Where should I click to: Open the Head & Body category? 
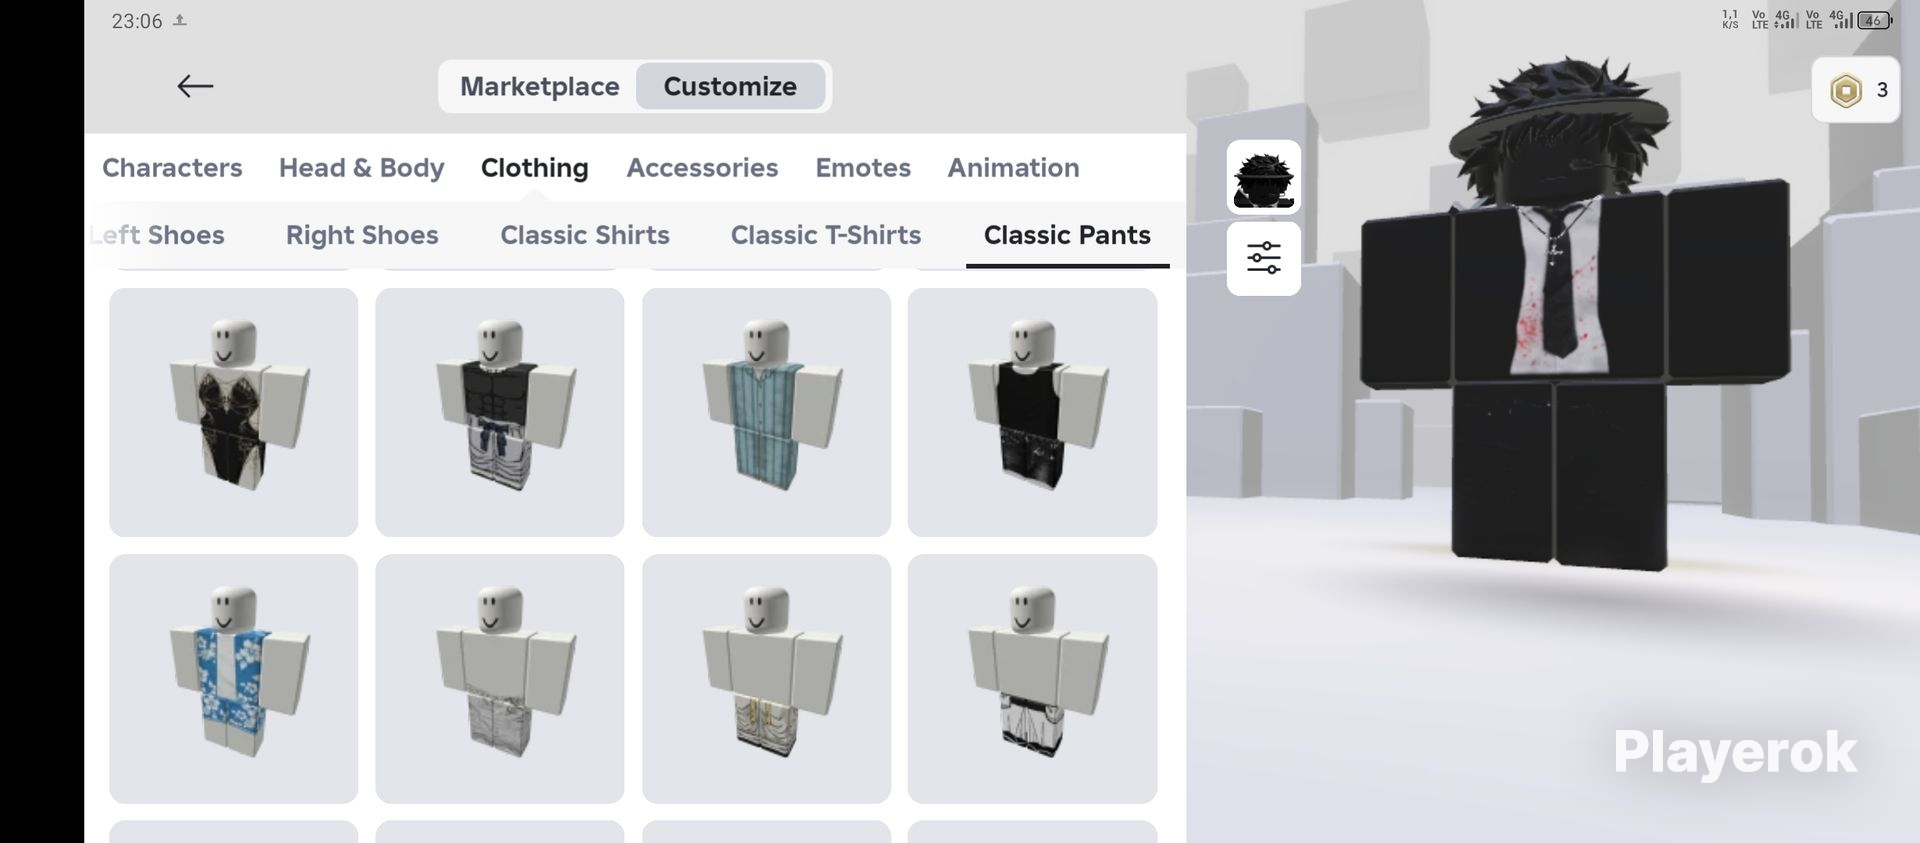pos(361,167)
